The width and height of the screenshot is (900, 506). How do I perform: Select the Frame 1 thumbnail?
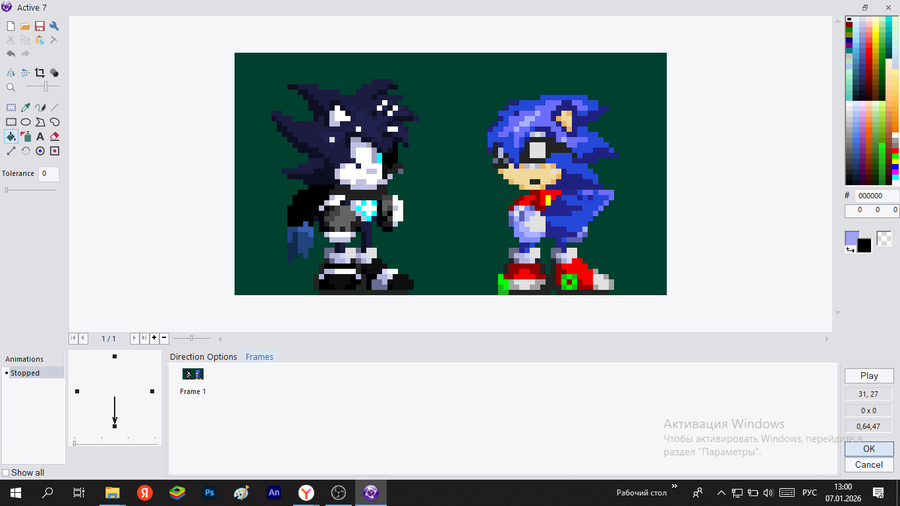193,374
